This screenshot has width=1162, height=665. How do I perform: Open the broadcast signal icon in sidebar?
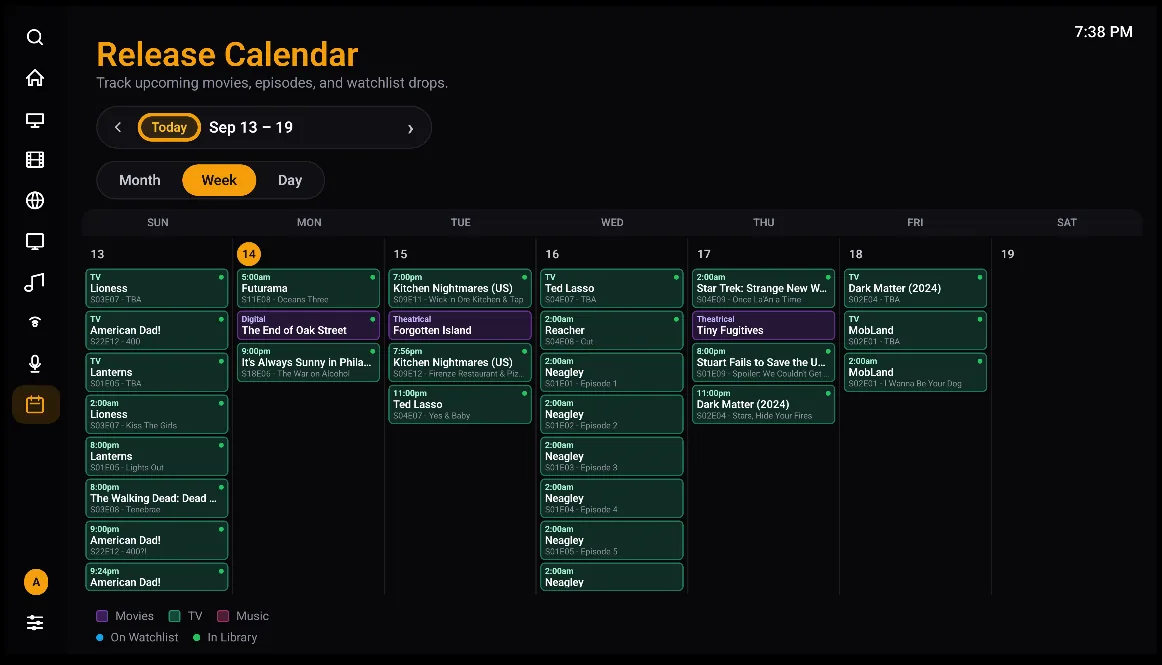click(35, 322)
